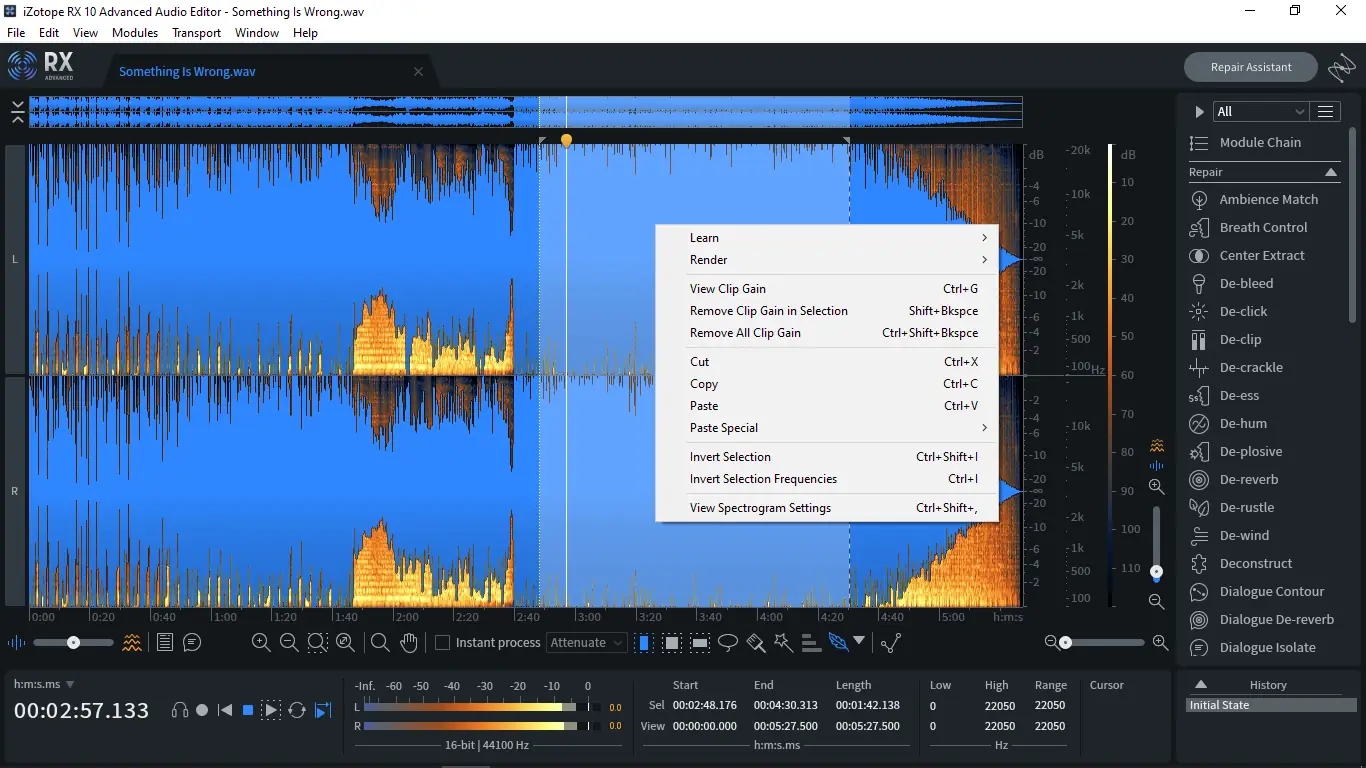The width and height of the screenshot is (1366, 768).
Task: Close the Something Is Wrong.wav tab
Action: [x=418, y=71]
